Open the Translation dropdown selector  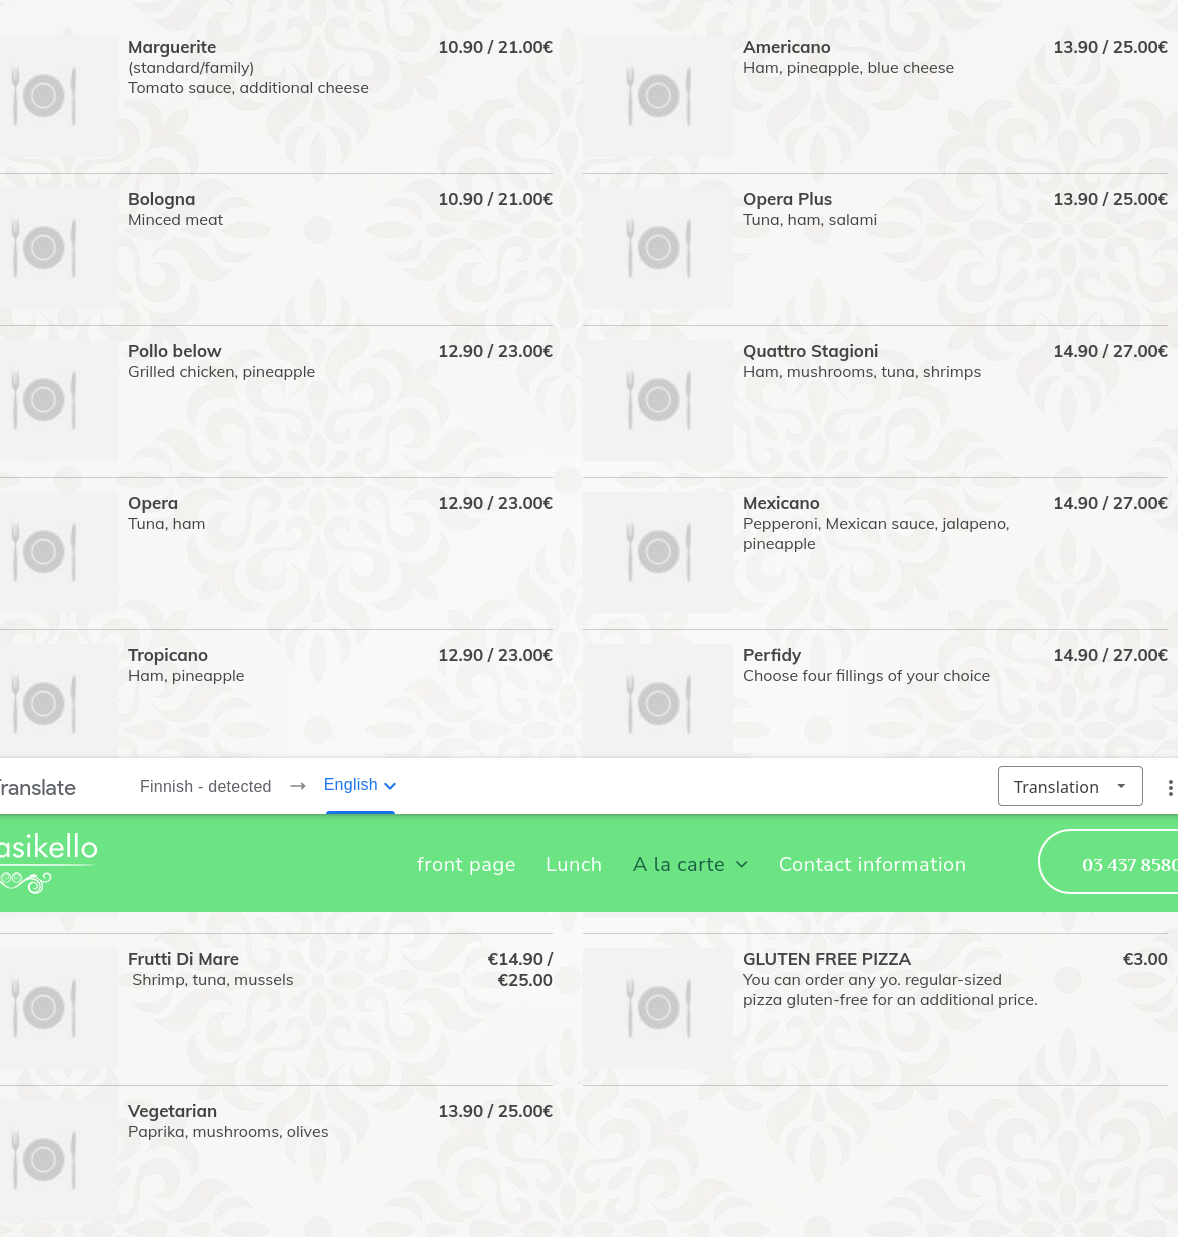tap(1069, 787)
